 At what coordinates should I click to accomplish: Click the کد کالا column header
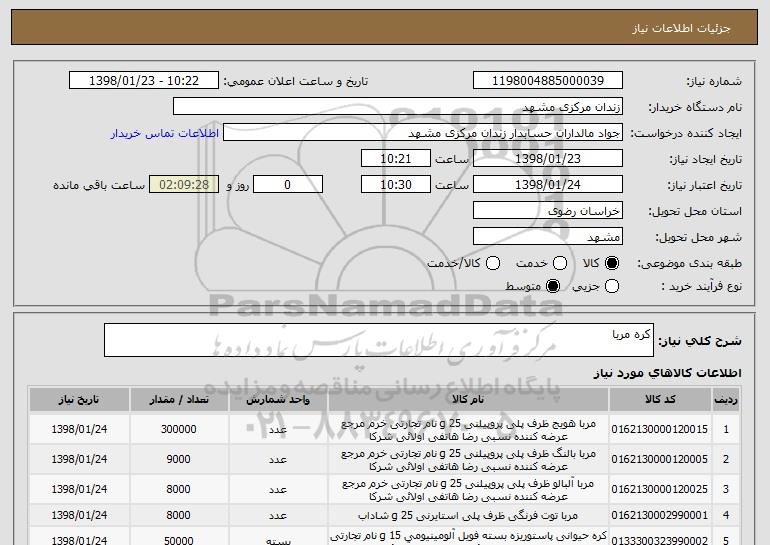pyautogui.click(x=660, y=400)
